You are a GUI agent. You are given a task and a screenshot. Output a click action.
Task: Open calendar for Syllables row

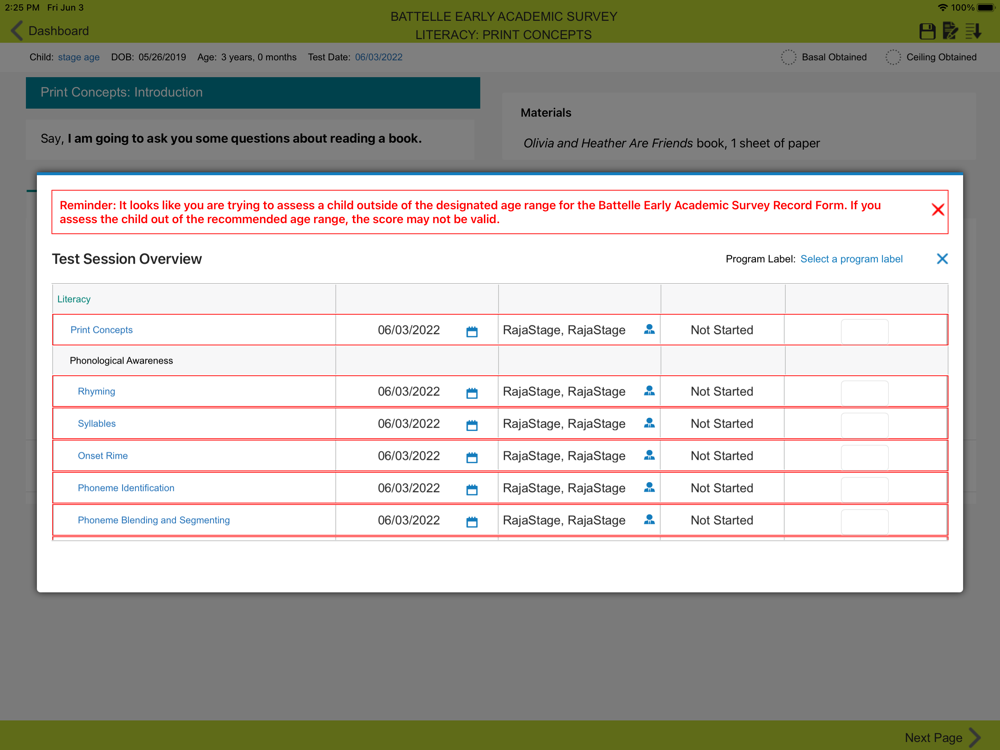472,425
